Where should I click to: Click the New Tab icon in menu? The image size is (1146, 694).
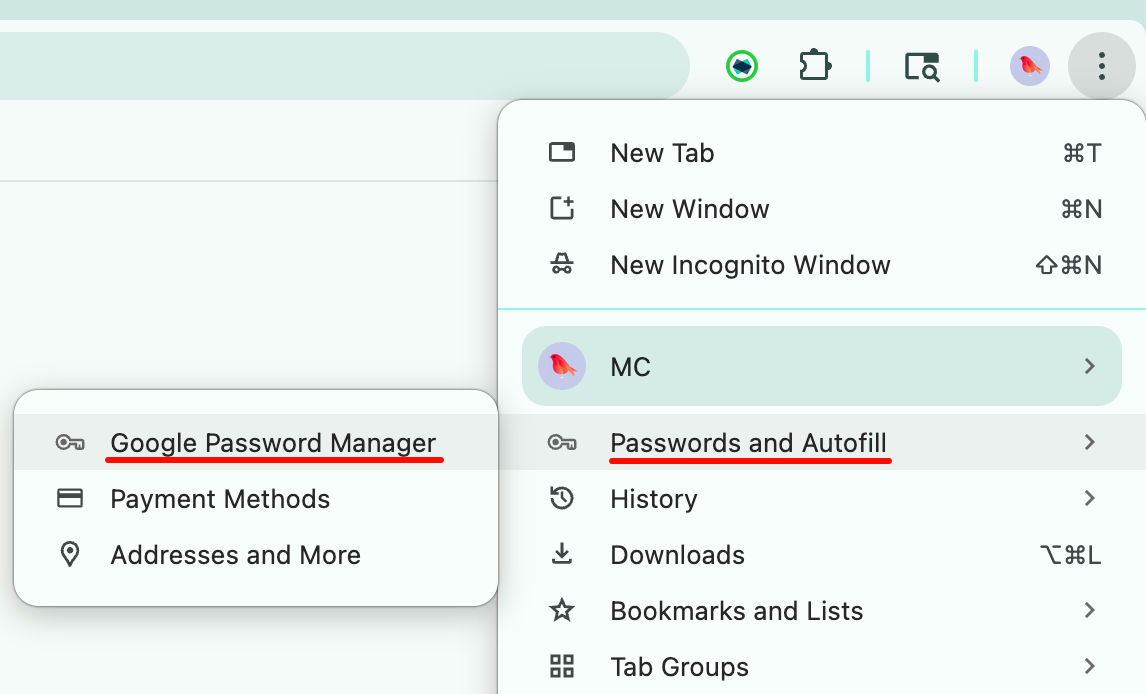point(561,153)
